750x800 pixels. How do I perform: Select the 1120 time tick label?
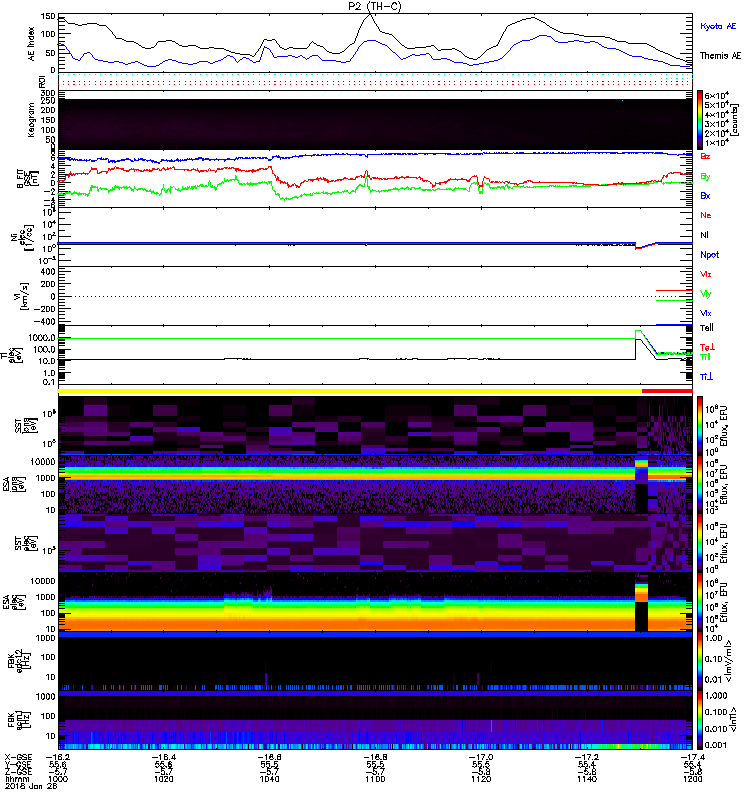click(x=481, y=779)
